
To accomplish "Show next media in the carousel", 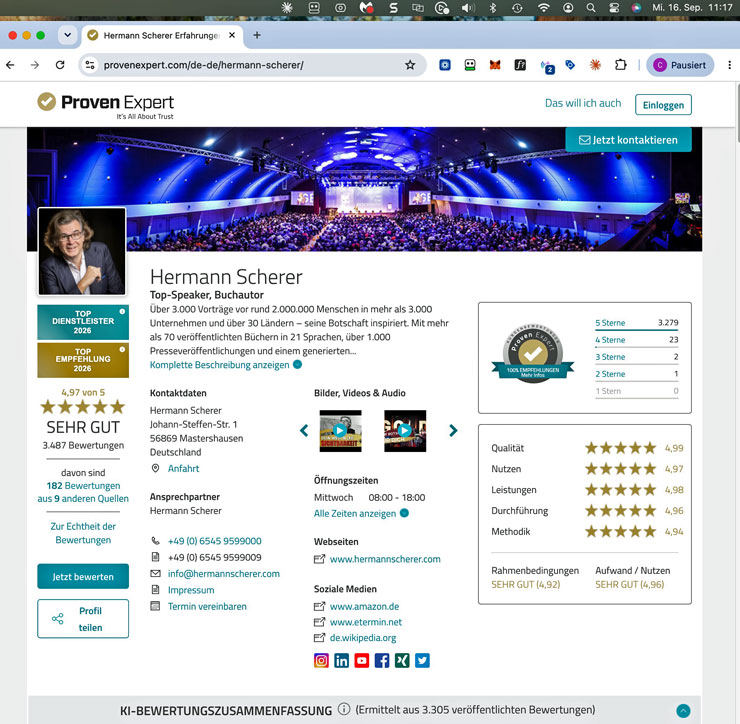I will tap(453, 430).
